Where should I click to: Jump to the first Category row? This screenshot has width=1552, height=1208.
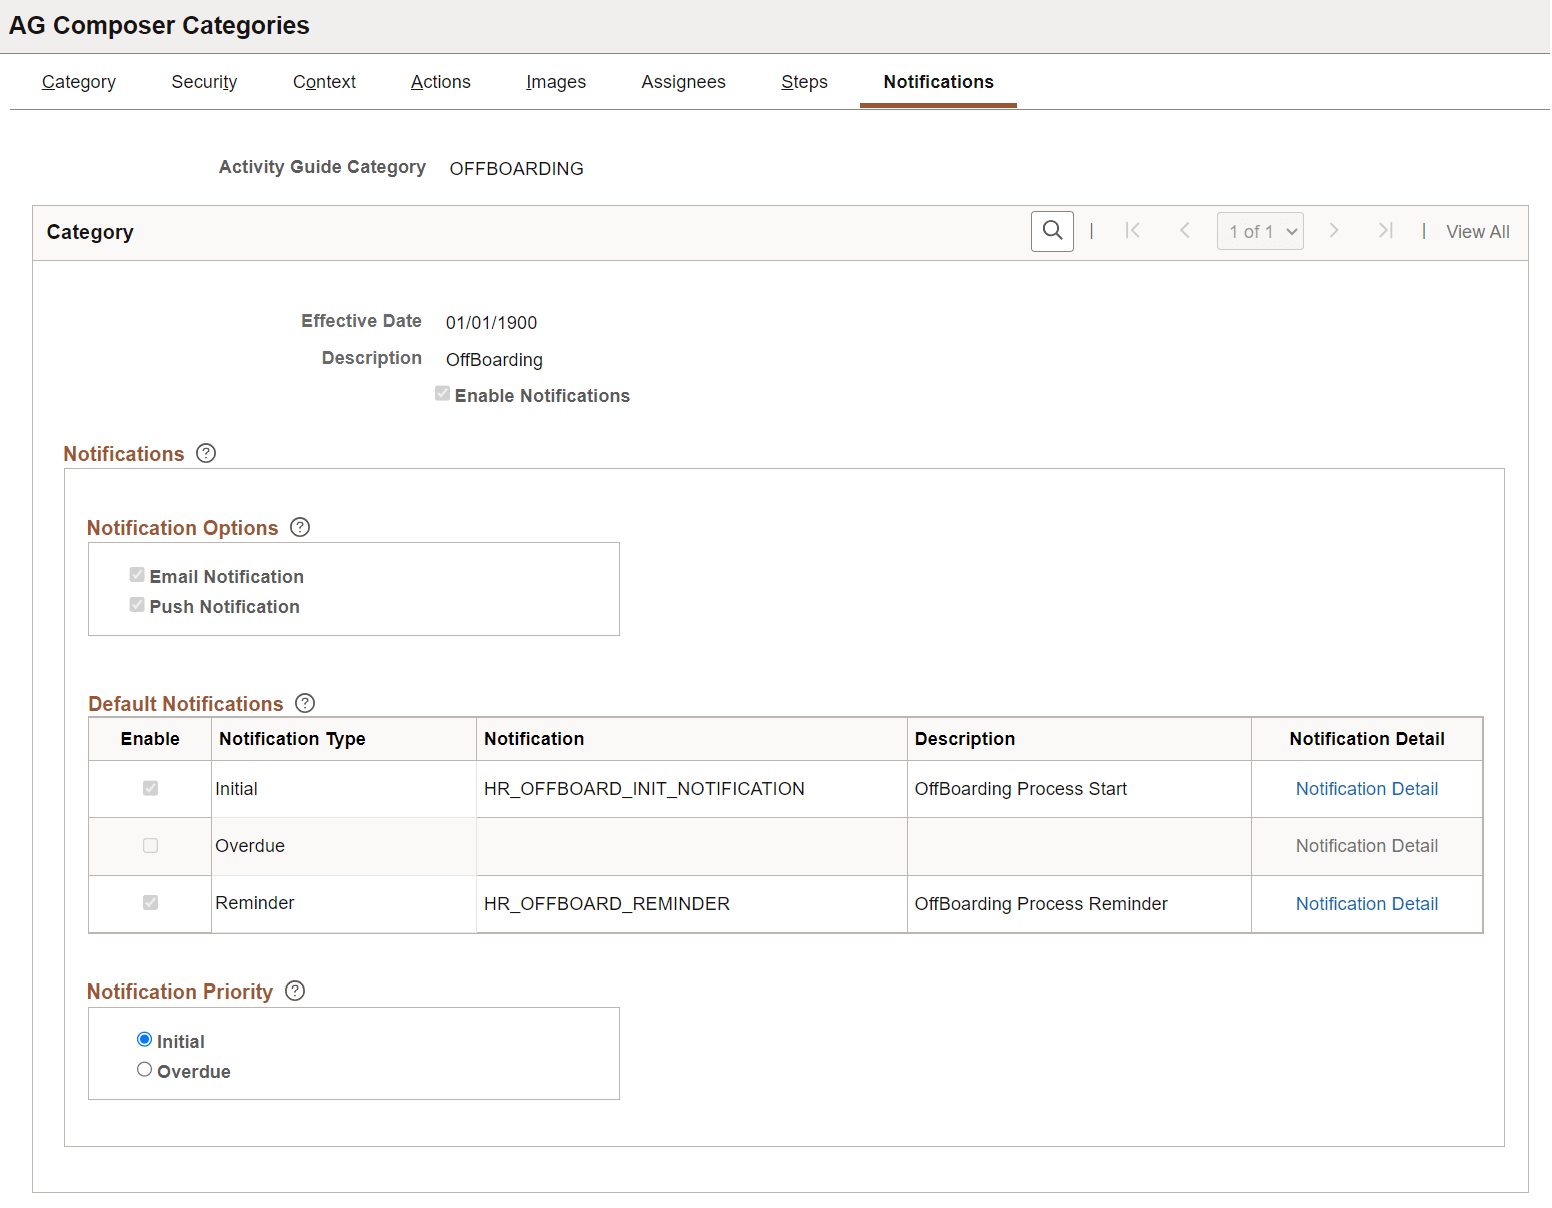click(1133, 231)
